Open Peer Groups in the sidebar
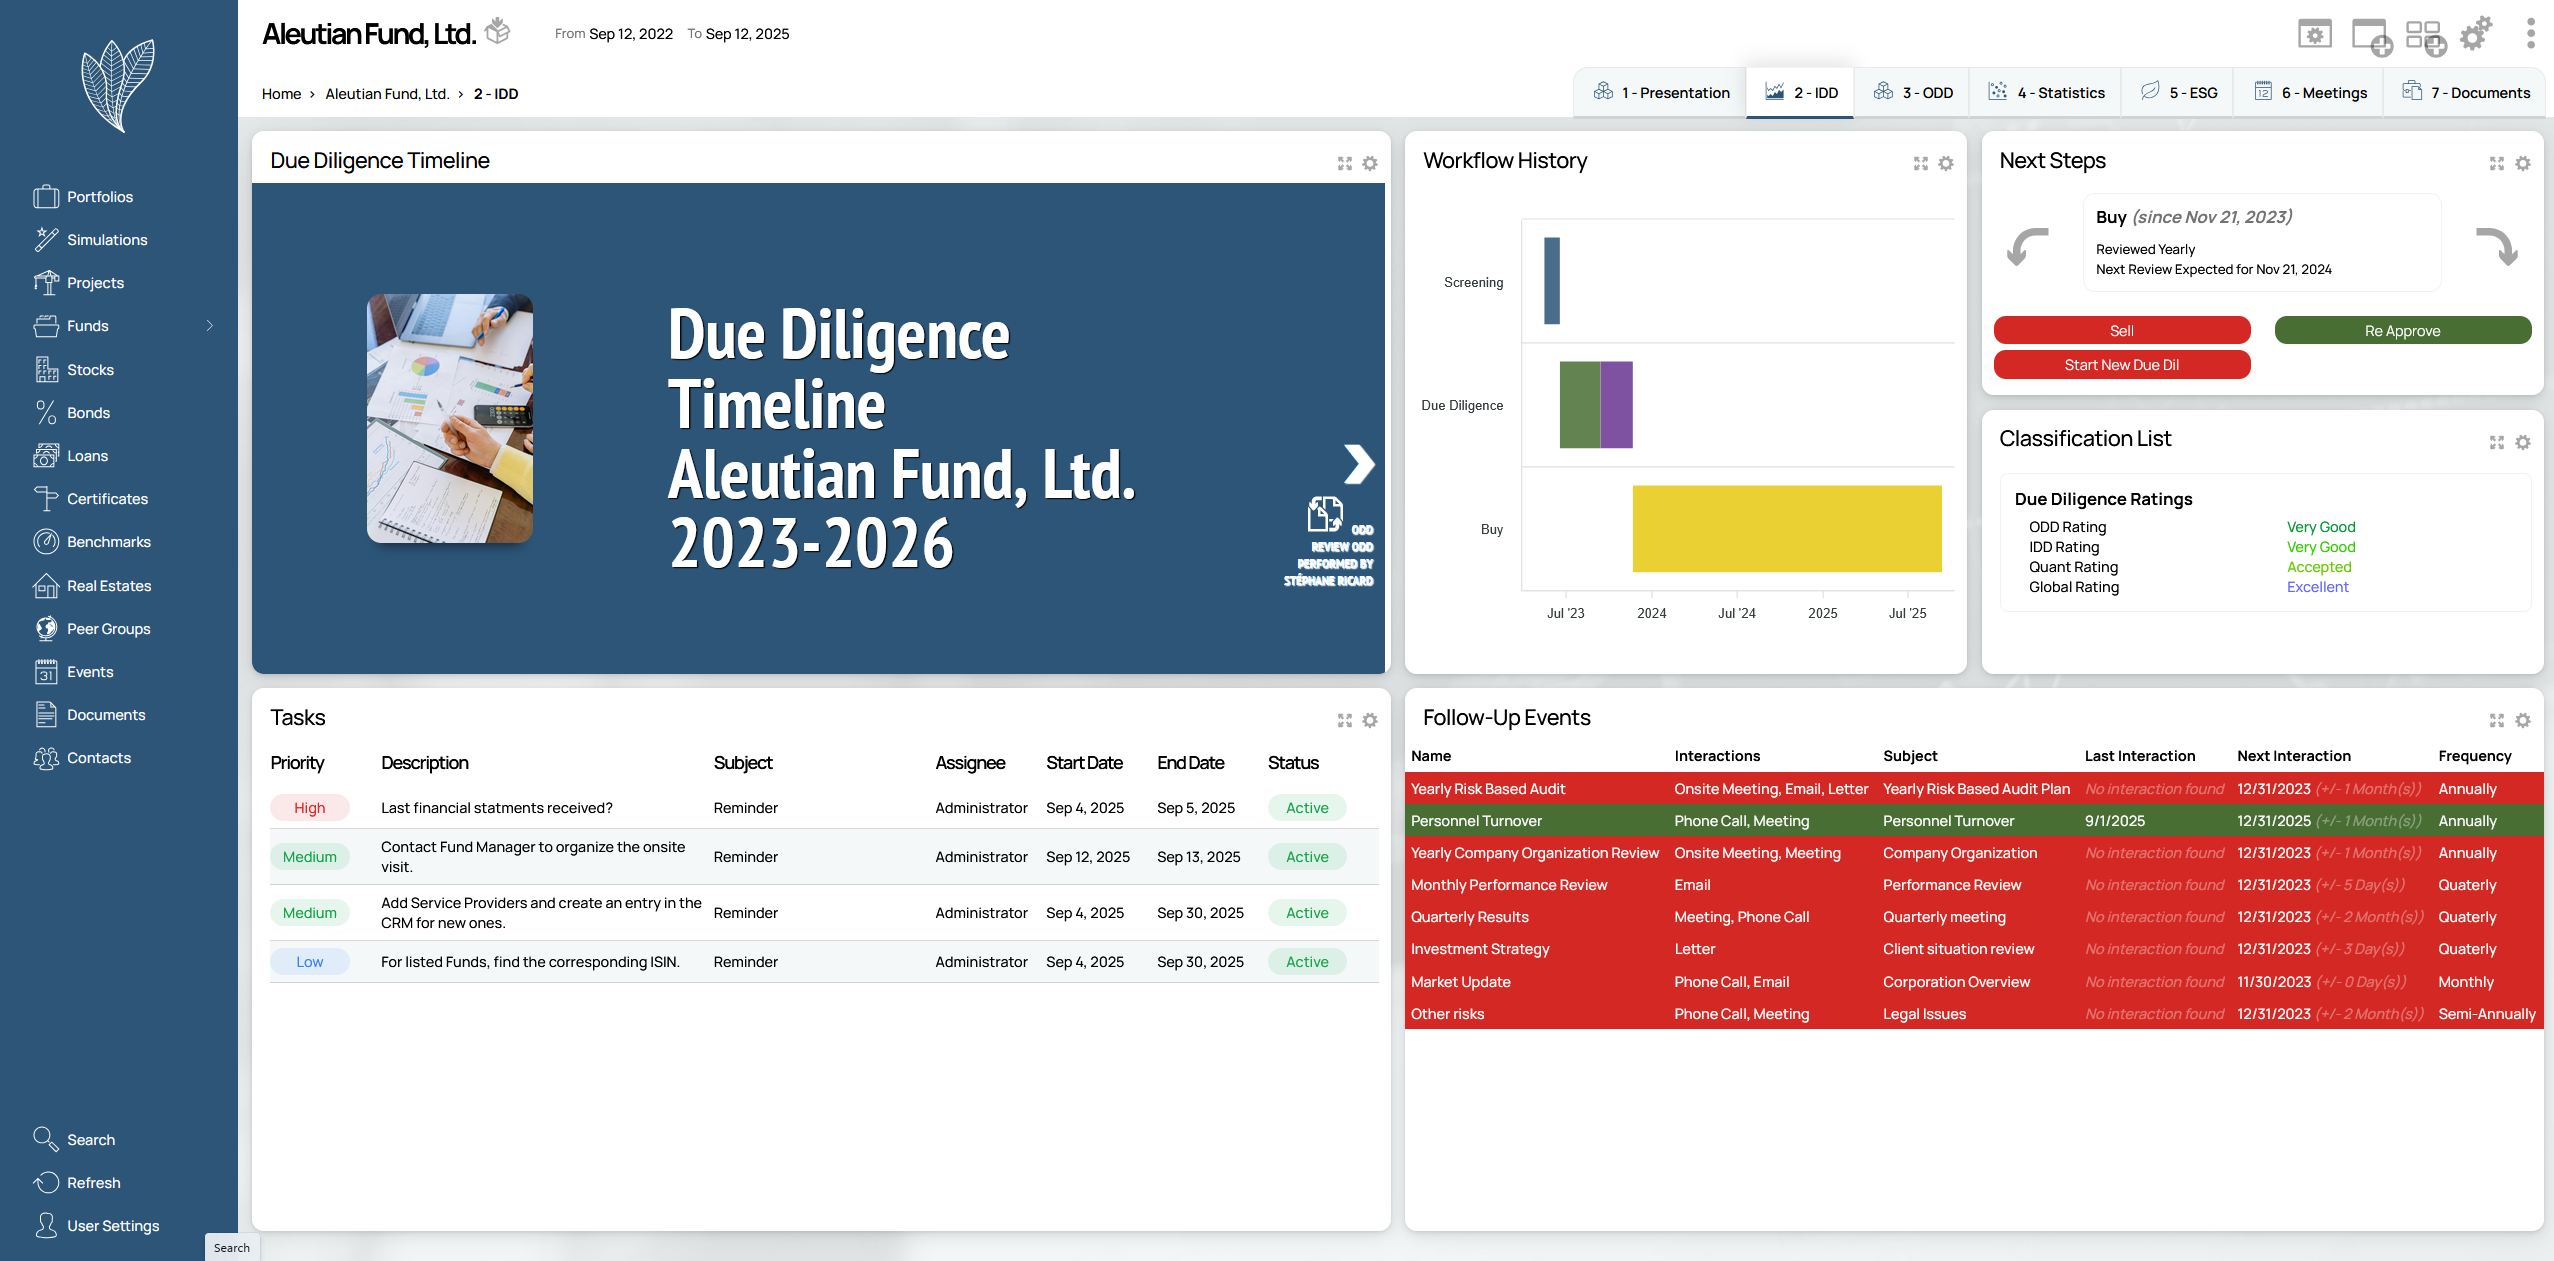 [x=108, y=629]
